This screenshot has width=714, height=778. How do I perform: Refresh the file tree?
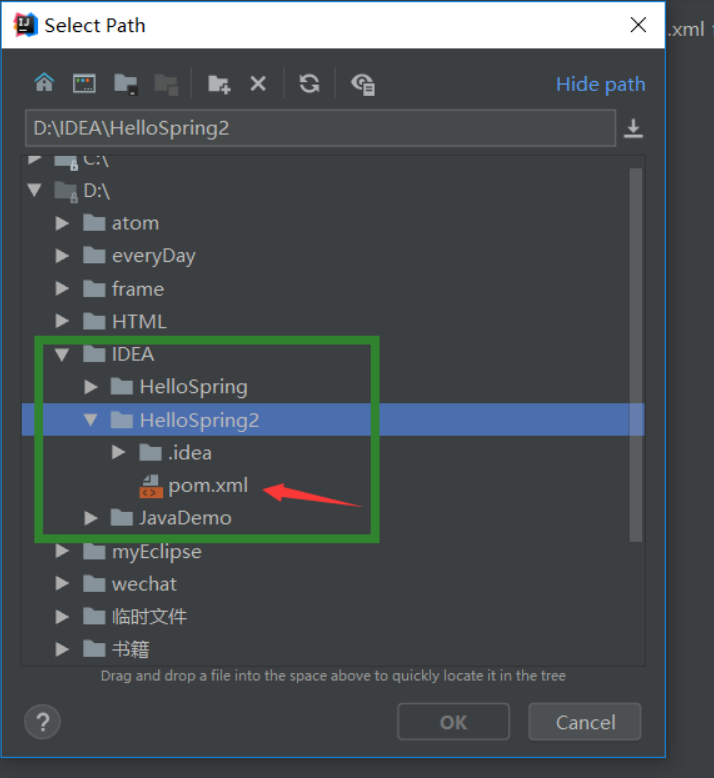coord(309,83)
